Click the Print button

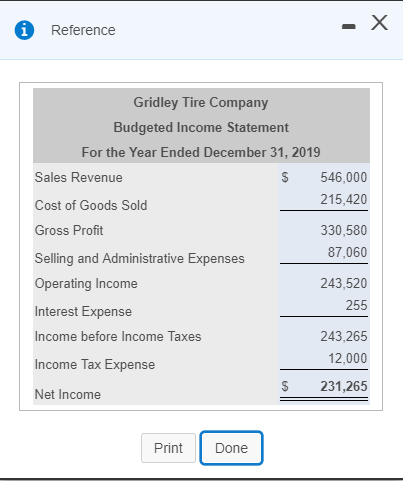point(168,448)
